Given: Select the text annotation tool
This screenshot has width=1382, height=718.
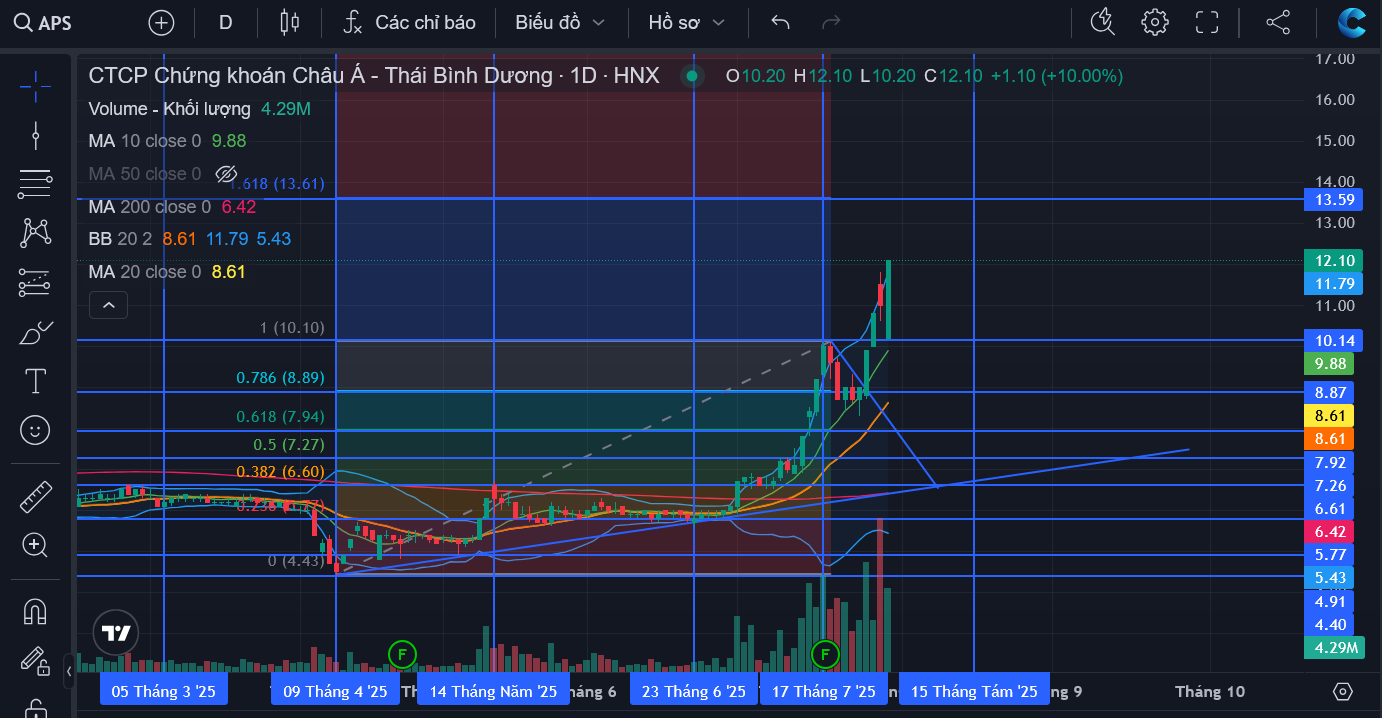Looking at the screenshot, I should [35, 381].
